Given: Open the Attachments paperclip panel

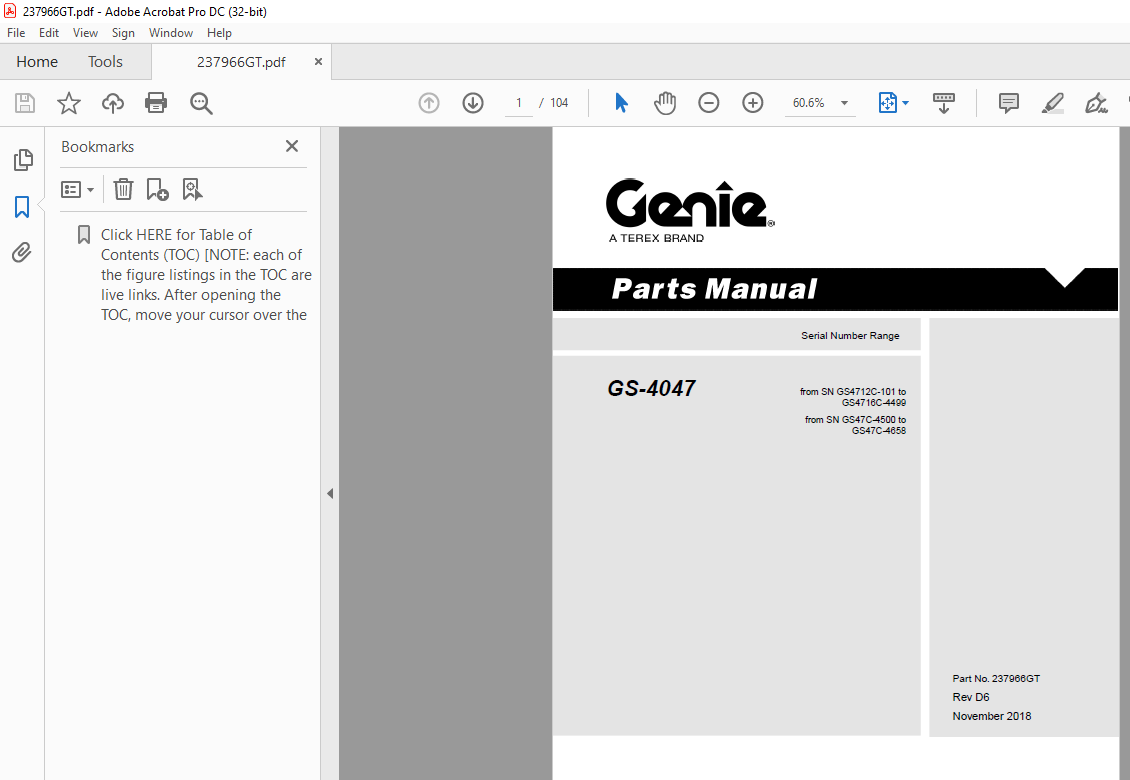Looking at the screenshot, I should point(22,252).
